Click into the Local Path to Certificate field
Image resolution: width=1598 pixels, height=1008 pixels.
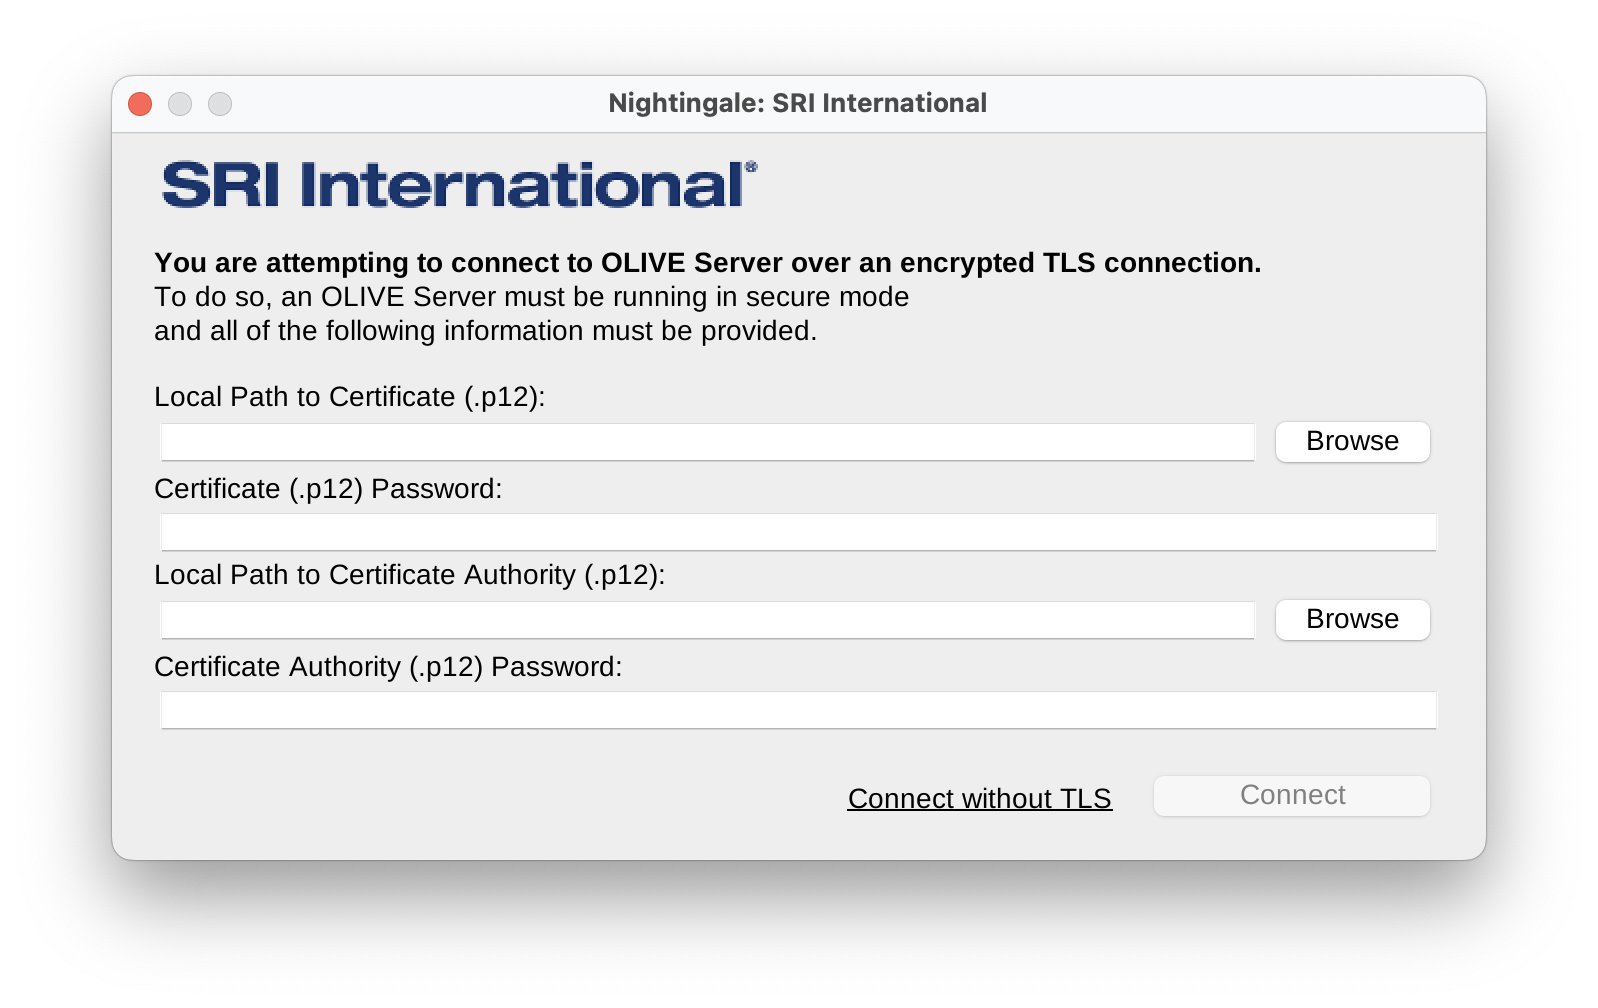(x=707, y=441)
